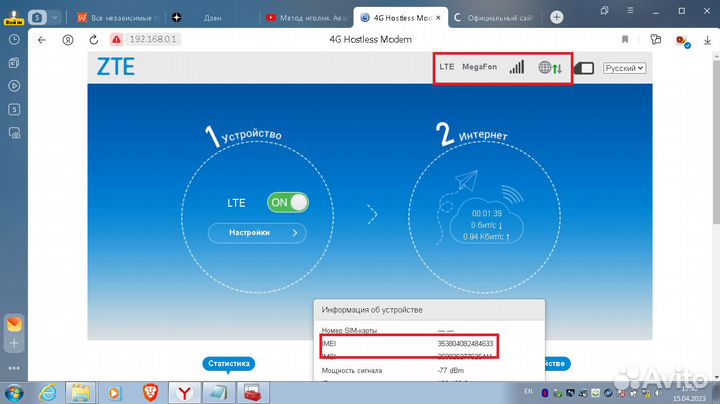Image resolution: width=720 pixels, height=404 pixels.
Task: Open File Explorer folder in the taskbar
Action: (x=81, y=393)
